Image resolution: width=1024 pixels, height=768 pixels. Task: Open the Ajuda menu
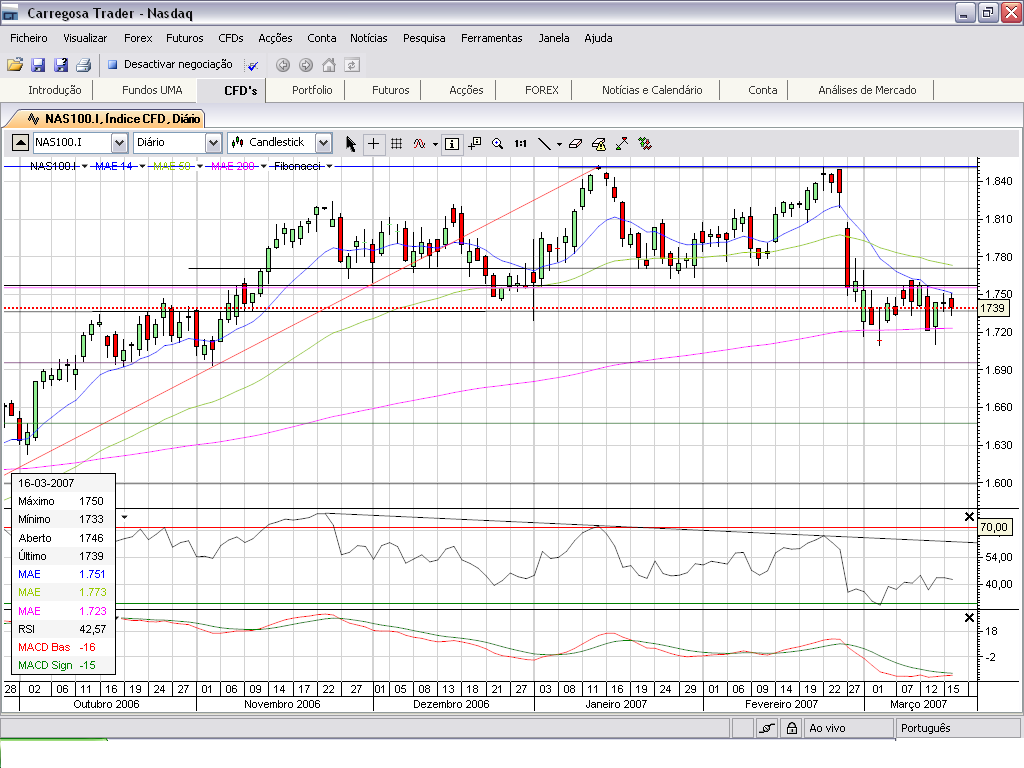click(x=598, y=38)
